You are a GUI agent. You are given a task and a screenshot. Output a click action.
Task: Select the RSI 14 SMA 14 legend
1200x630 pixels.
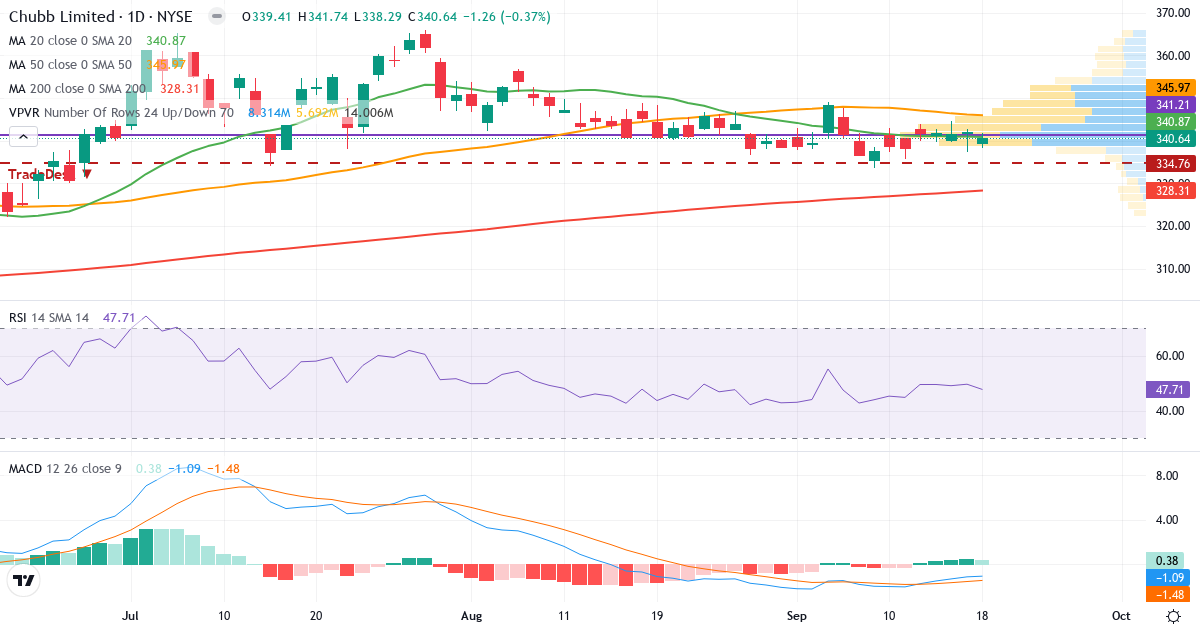[49, 317]
